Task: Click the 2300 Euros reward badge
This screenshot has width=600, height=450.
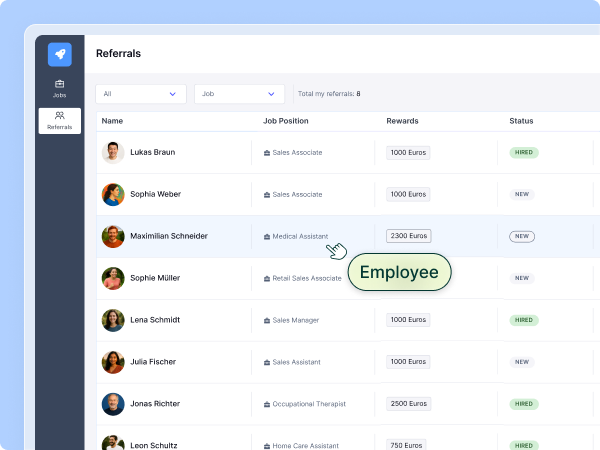Action: click(x=408, y=236)
